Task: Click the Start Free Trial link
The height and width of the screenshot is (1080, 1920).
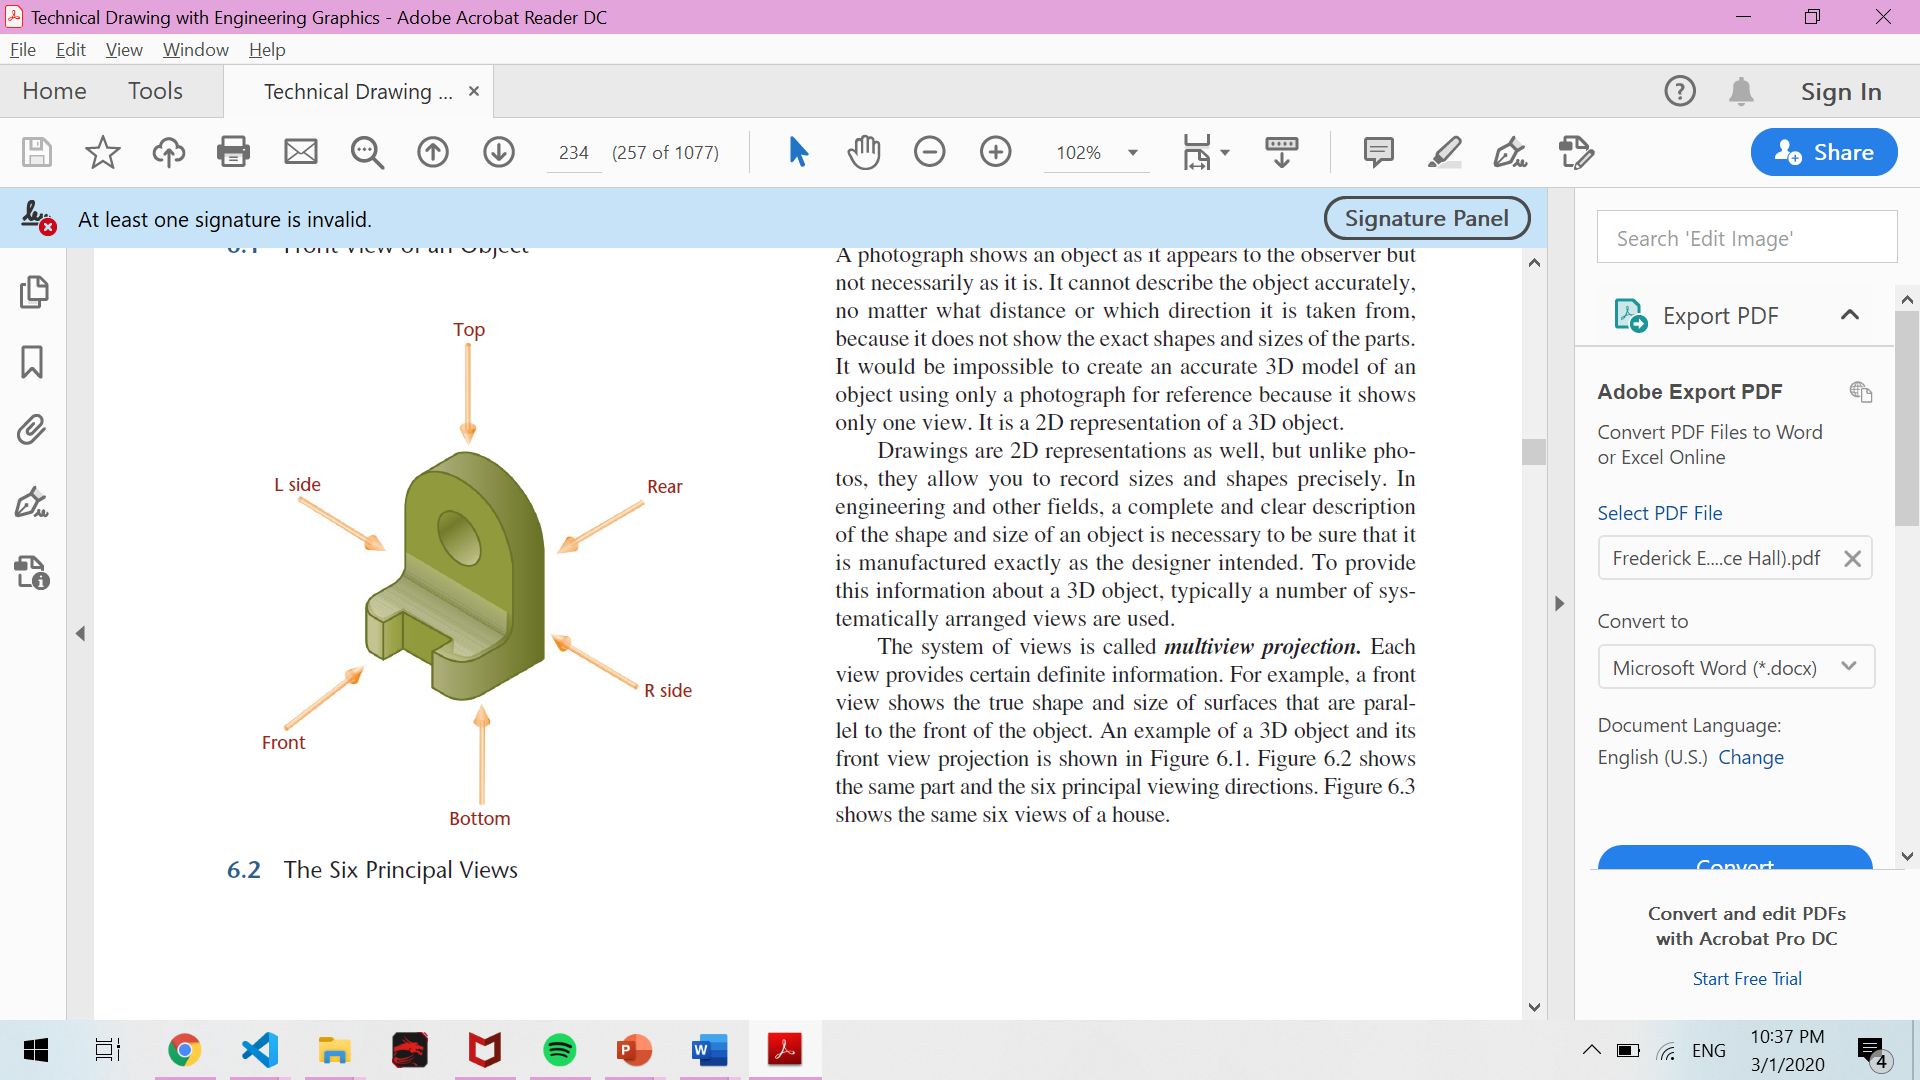Action: click(1746, 979)
